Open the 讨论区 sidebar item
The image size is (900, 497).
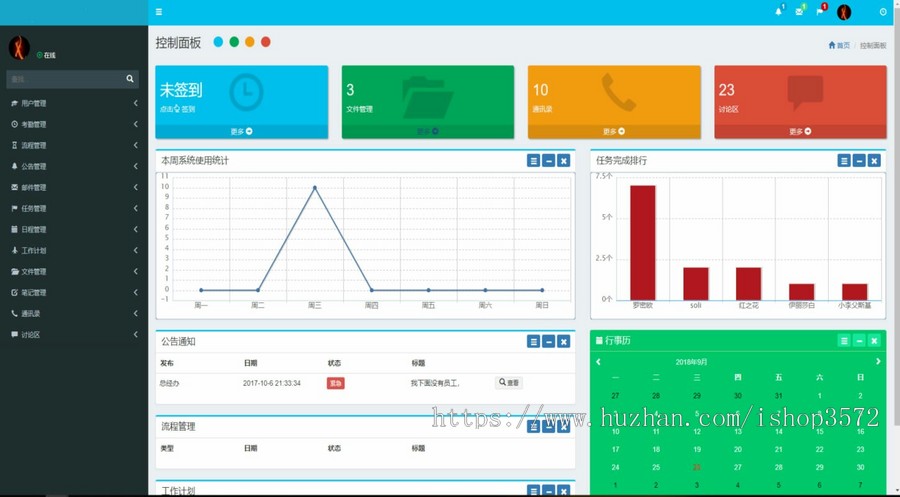pyautogui.click(x=74, y=335)
